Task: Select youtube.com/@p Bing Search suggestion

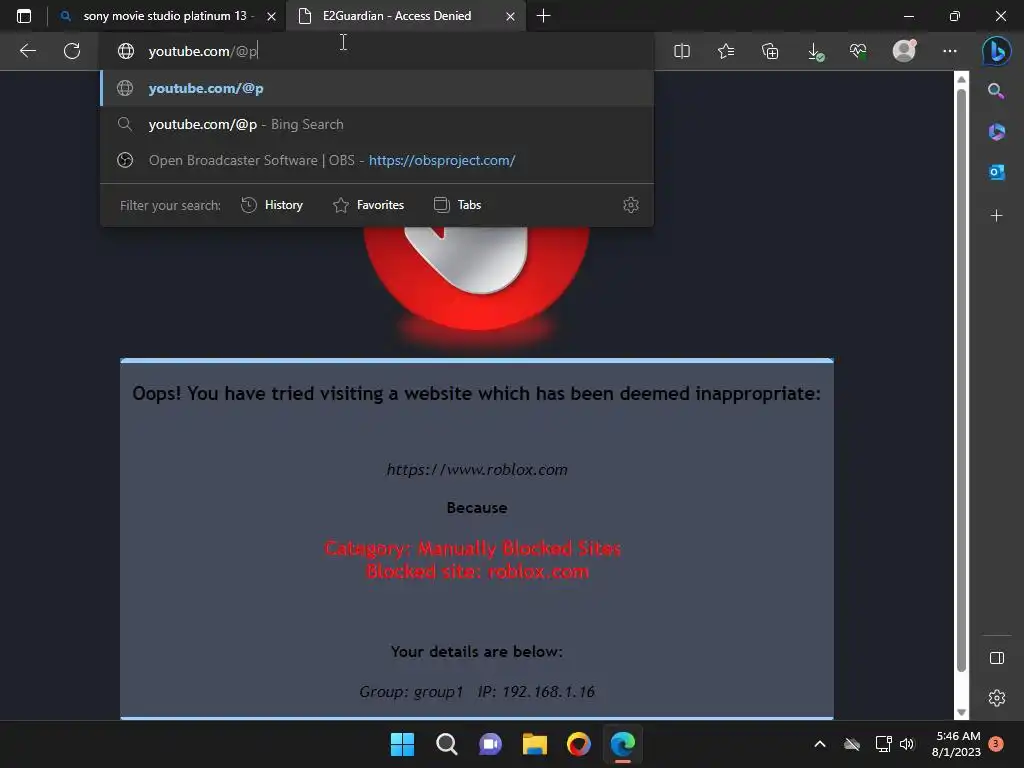Action: pyautogui.click(x=377, y=124)
